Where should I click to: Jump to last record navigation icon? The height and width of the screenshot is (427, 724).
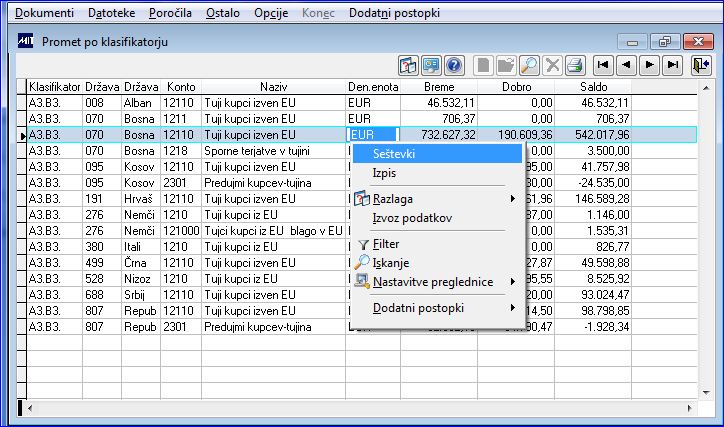coord(672,66)
